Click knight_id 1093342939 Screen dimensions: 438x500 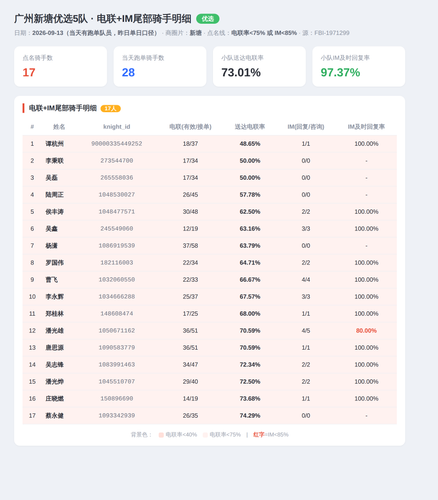[x=117, y=416]
